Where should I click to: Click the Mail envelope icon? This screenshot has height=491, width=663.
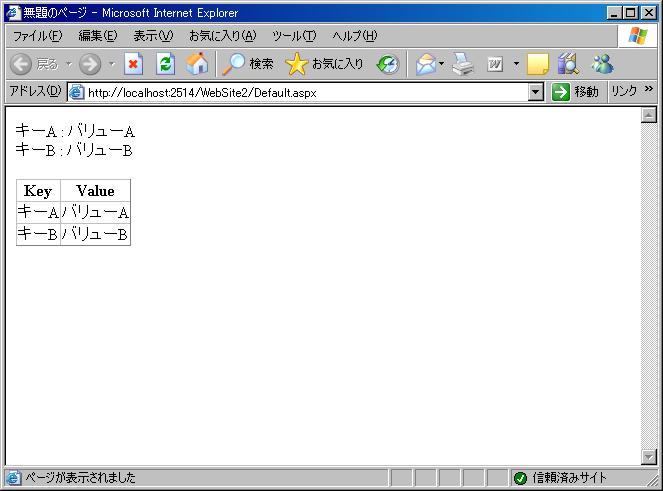point(426,64)
